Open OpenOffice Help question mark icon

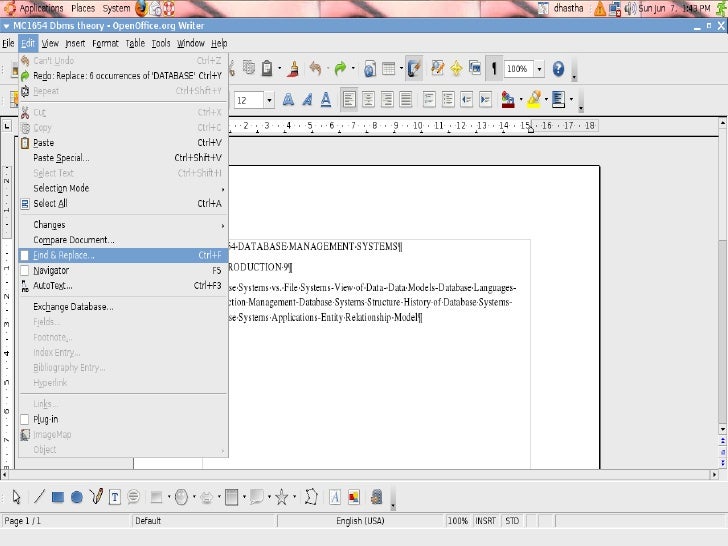558,69
